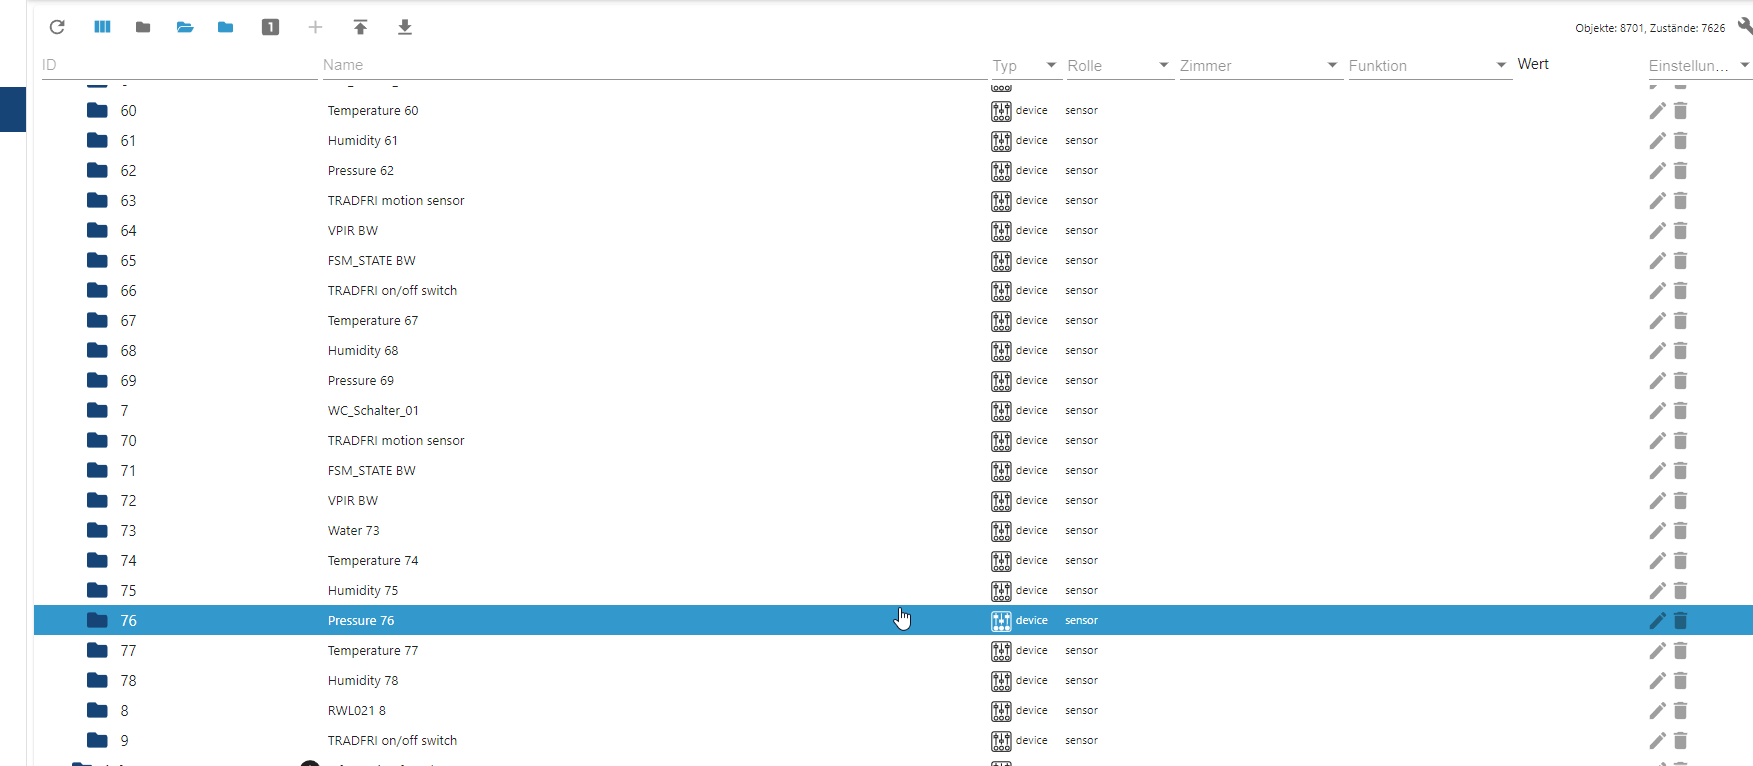Edit the Humidity 61 object
This screenshot has height=766, width=1753.
coord(1657,140)
